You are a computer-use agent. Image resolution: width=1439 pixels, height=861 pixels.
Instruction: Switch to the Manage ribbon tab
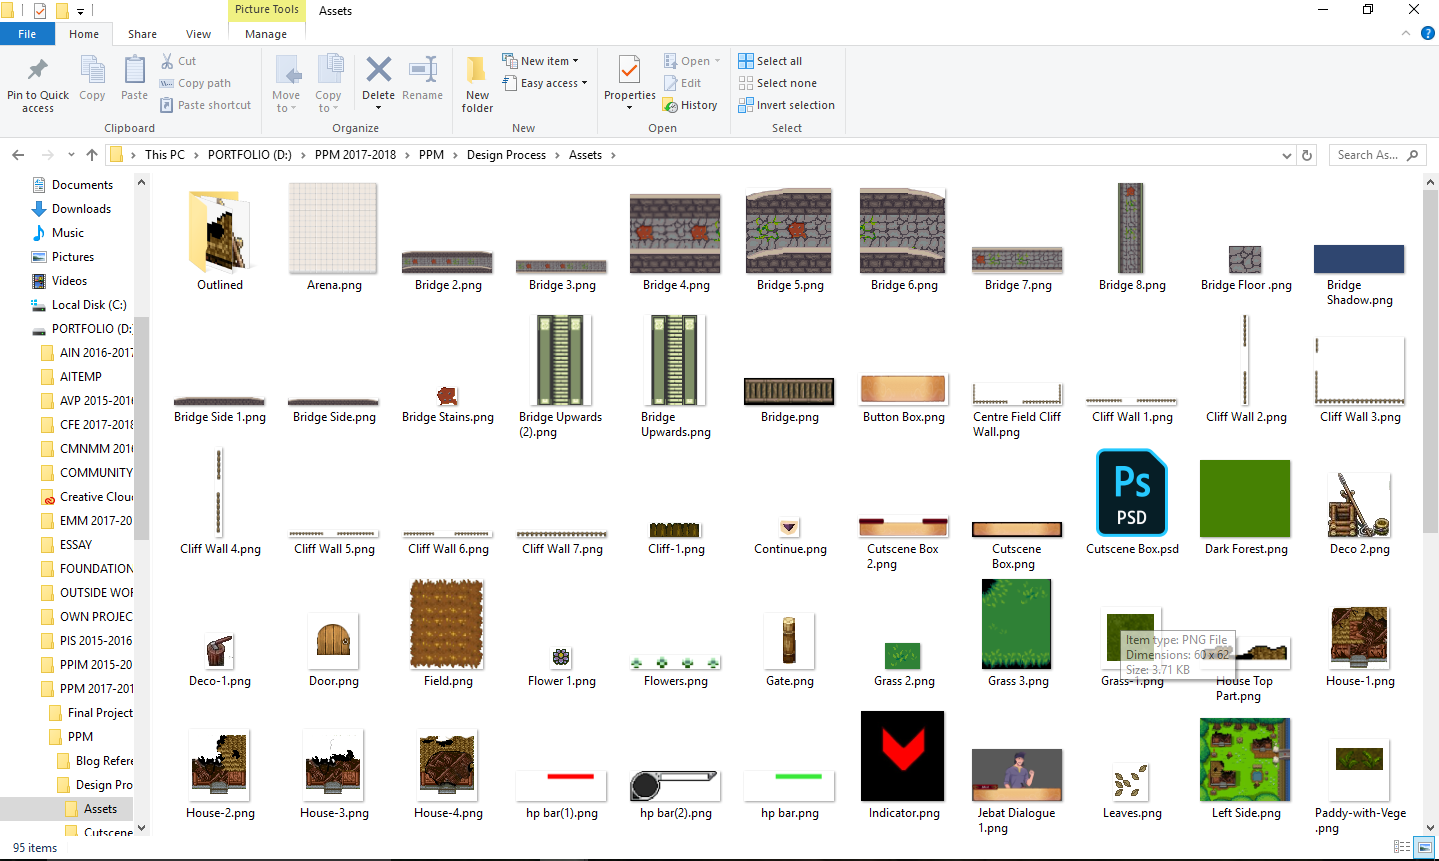tap(266, 34)
